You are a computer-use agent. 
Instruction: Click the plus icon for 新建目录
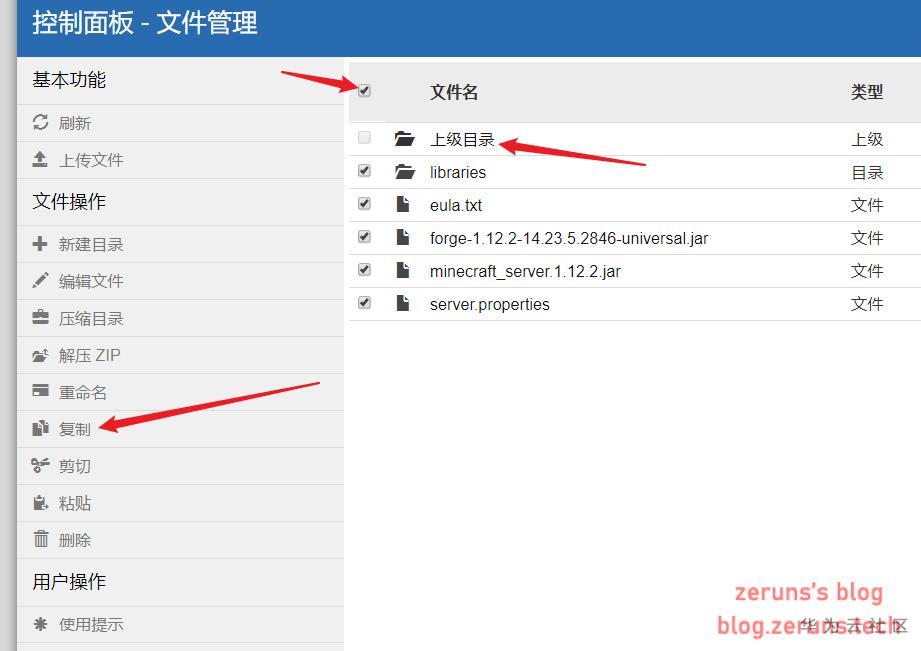[40, 243]
